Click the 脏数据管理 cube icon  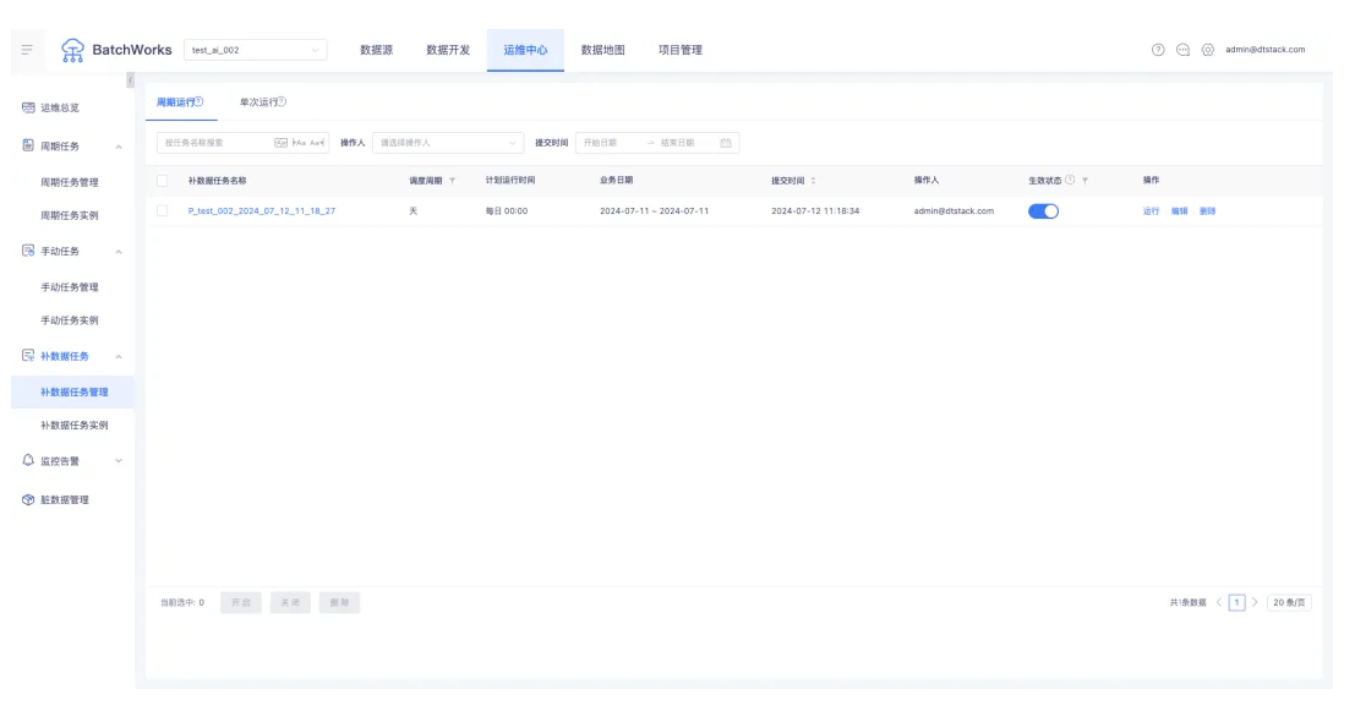[x=28, y=499]
